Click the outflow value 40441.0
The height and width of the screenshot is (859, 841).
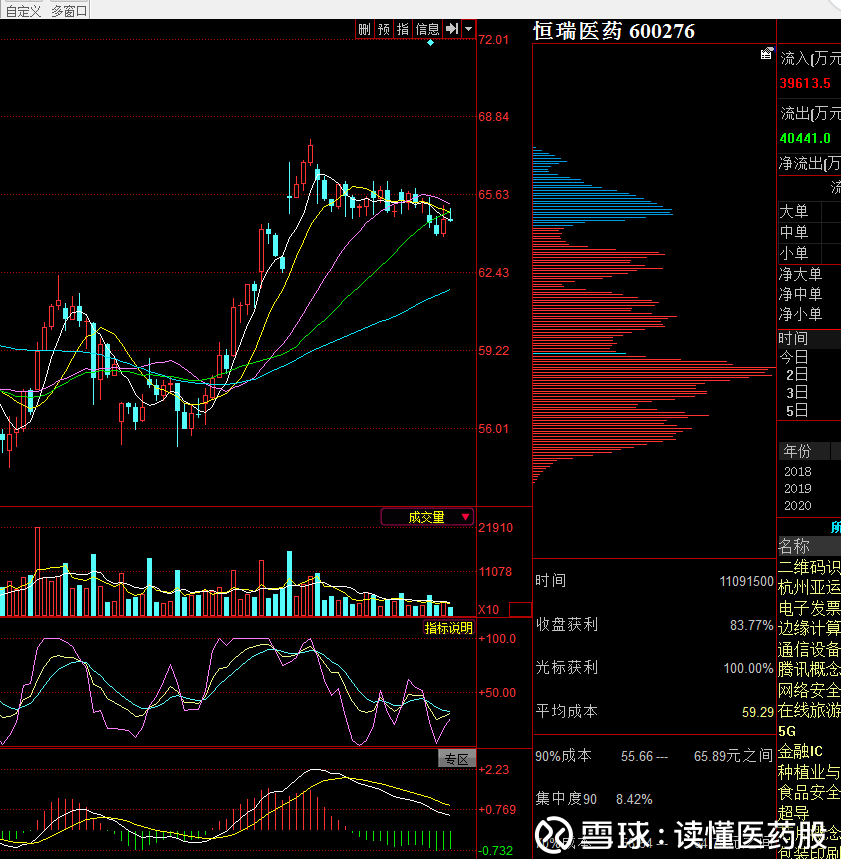click(x=805, y=138)
